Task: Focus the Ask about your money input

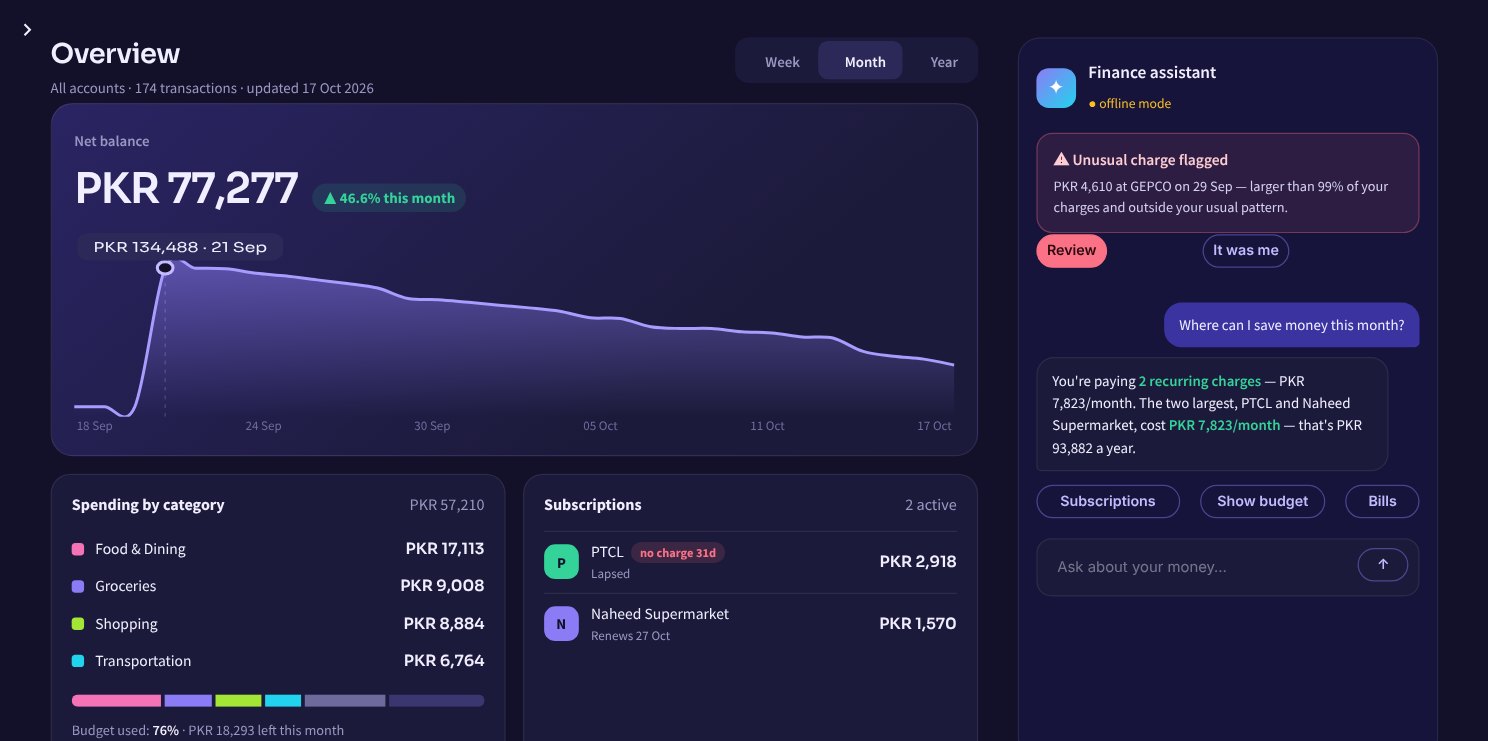Action: pyautogui.click(x=1198, y=567)
